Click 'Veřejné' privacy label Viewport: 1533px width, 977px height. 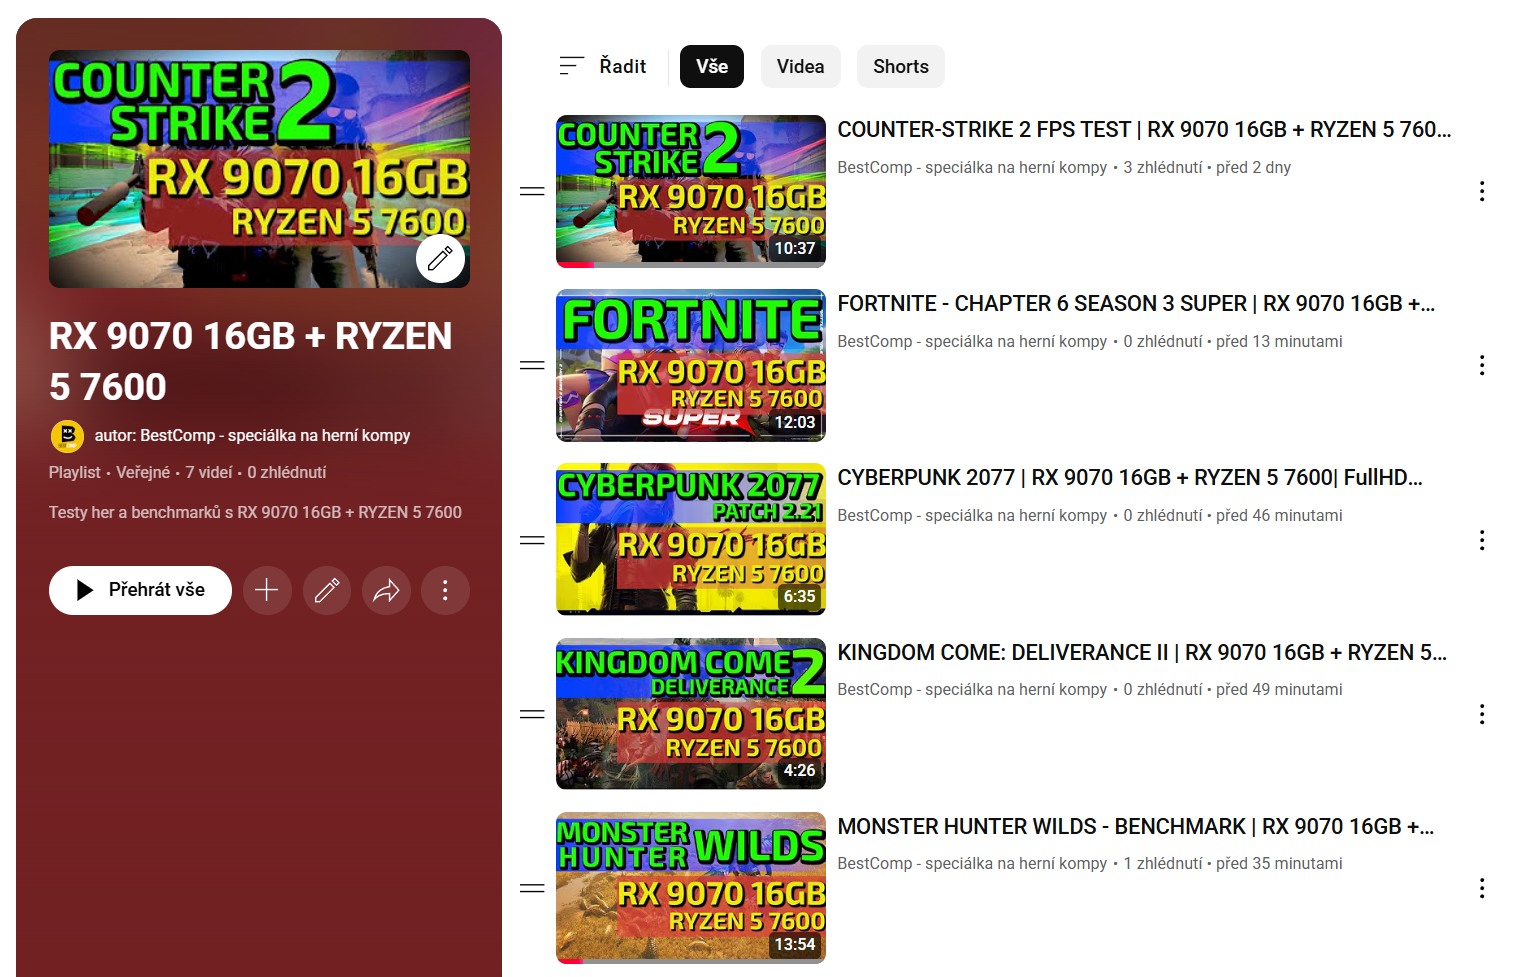pyautogui.click(x=143, y=472)
